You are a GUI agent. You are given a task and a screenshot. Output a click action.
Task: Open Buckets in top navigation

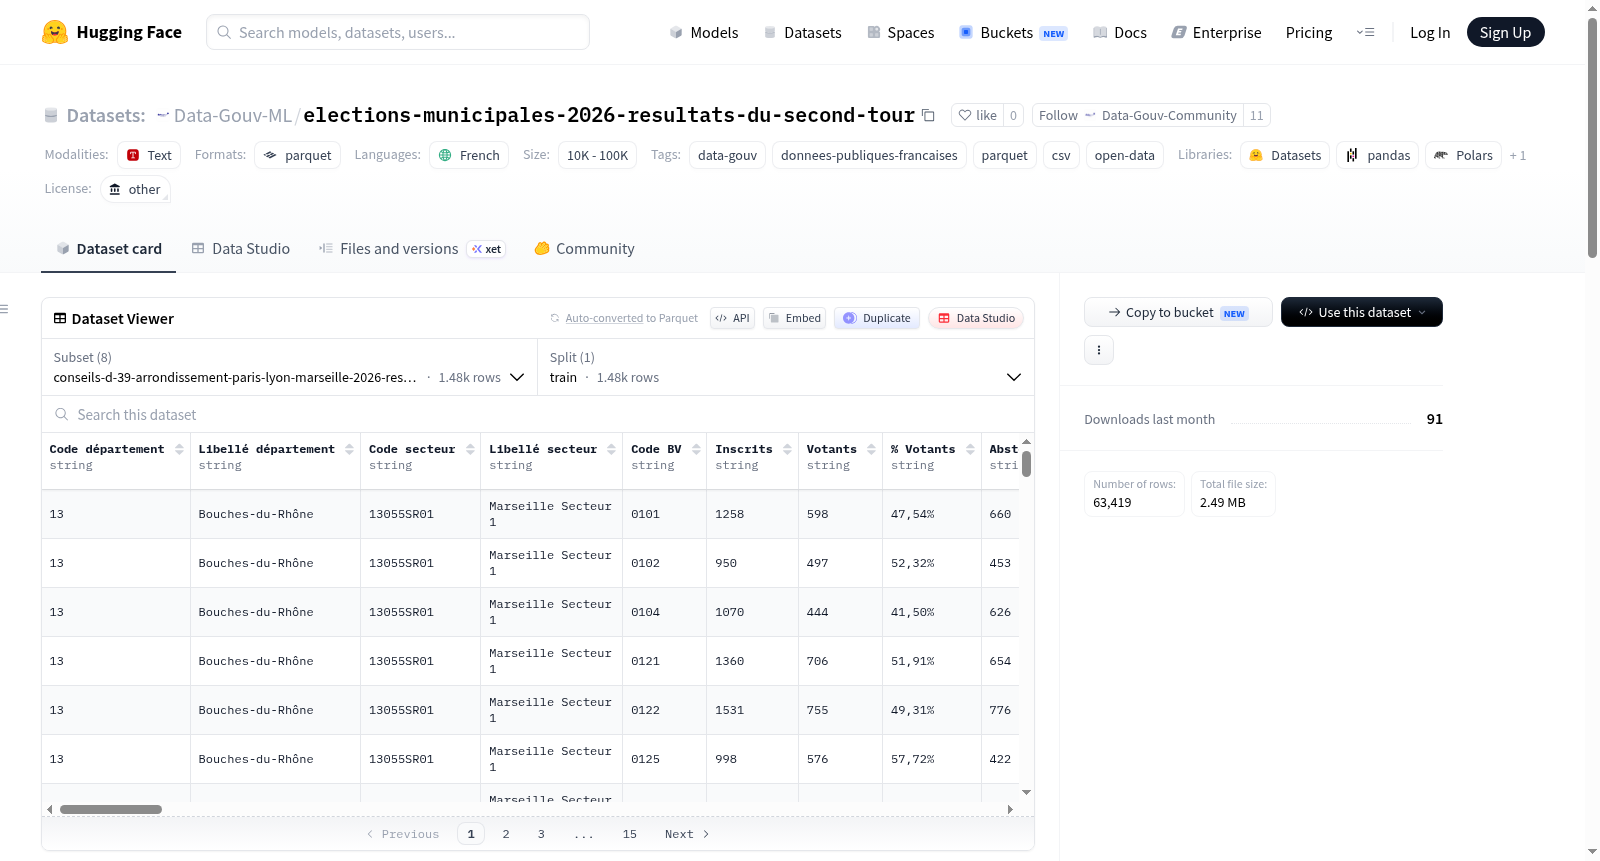pos(1013,32)
